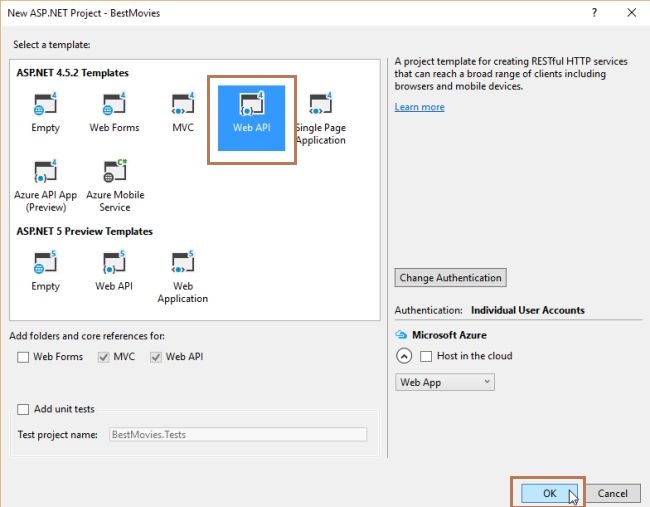Click the Change Authentication button
The width and height of the screenshot is (650, 507).
[x=450, y=278]
